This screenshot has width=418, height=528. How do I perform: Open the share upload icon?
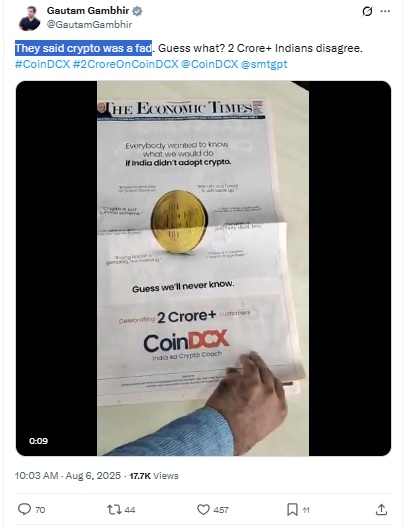click(x=381, y=509)
